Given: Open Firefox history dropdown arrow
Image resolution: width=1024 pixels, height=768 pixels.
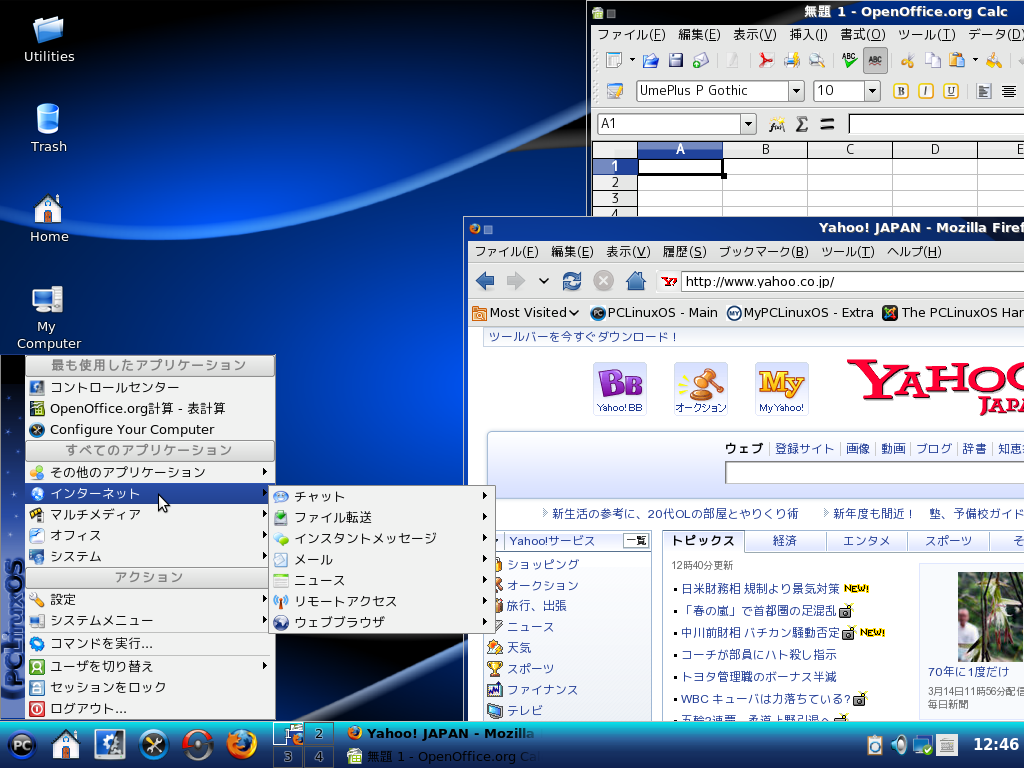Looking at the screenshot, I should tap(543, 281).
